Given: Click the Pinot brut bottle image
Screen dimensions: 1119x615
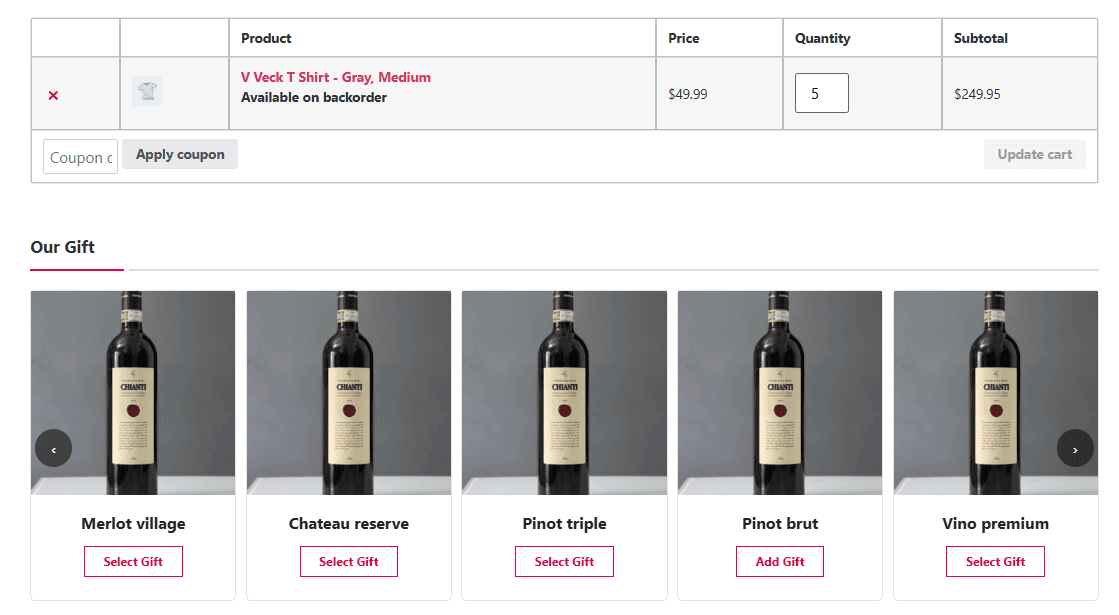Looking at the screenshot, I should 780,392.
